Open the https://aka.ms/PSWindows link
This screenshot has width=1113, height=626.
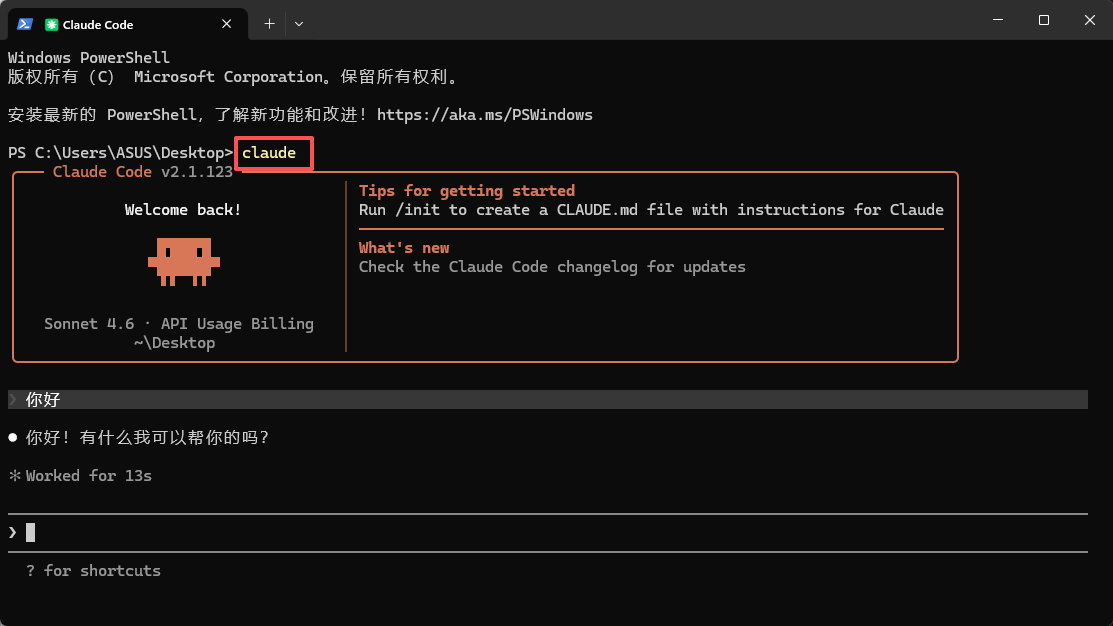tap(485, 115)
